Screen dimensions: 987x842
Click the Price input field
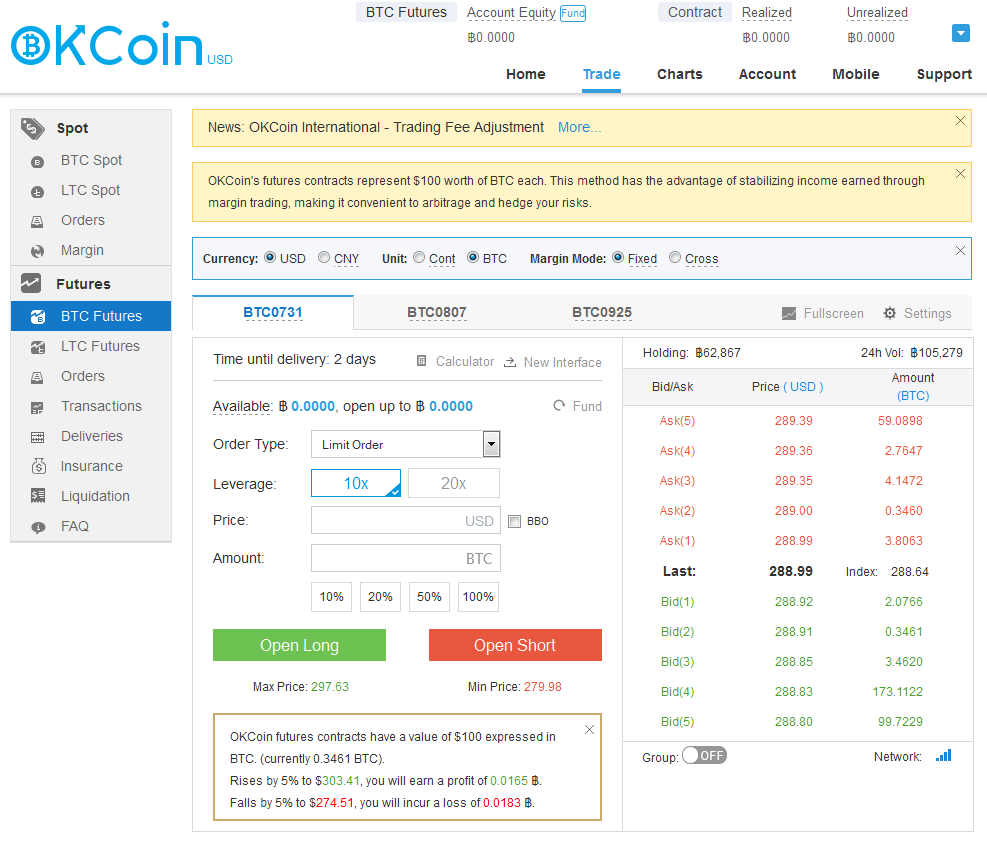tap(406, 520)
